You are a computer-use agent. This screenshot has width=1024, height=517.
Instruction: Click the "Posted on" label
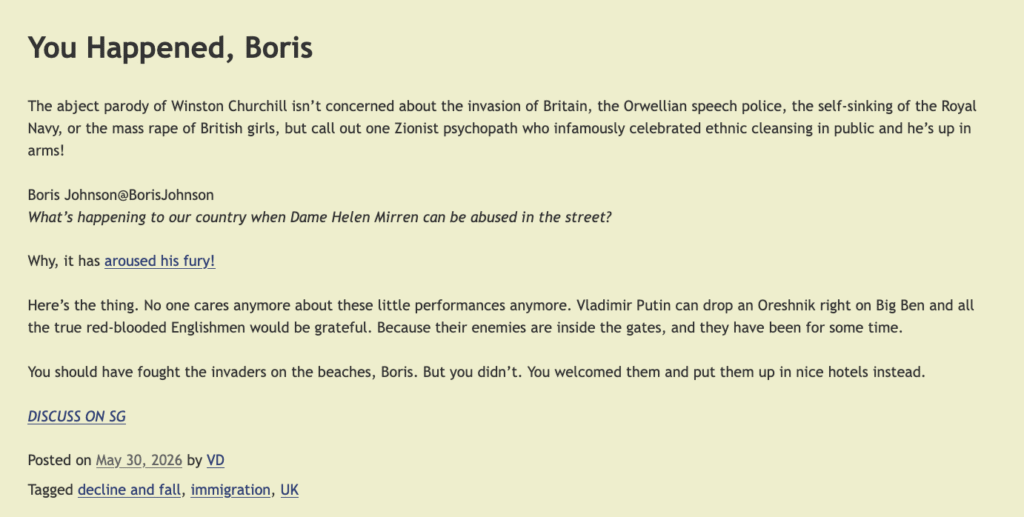coord(59,460)
